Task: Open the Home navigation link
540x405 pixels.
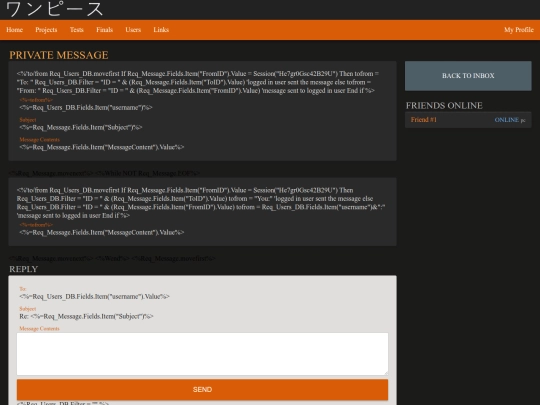Action: [14, 30]
